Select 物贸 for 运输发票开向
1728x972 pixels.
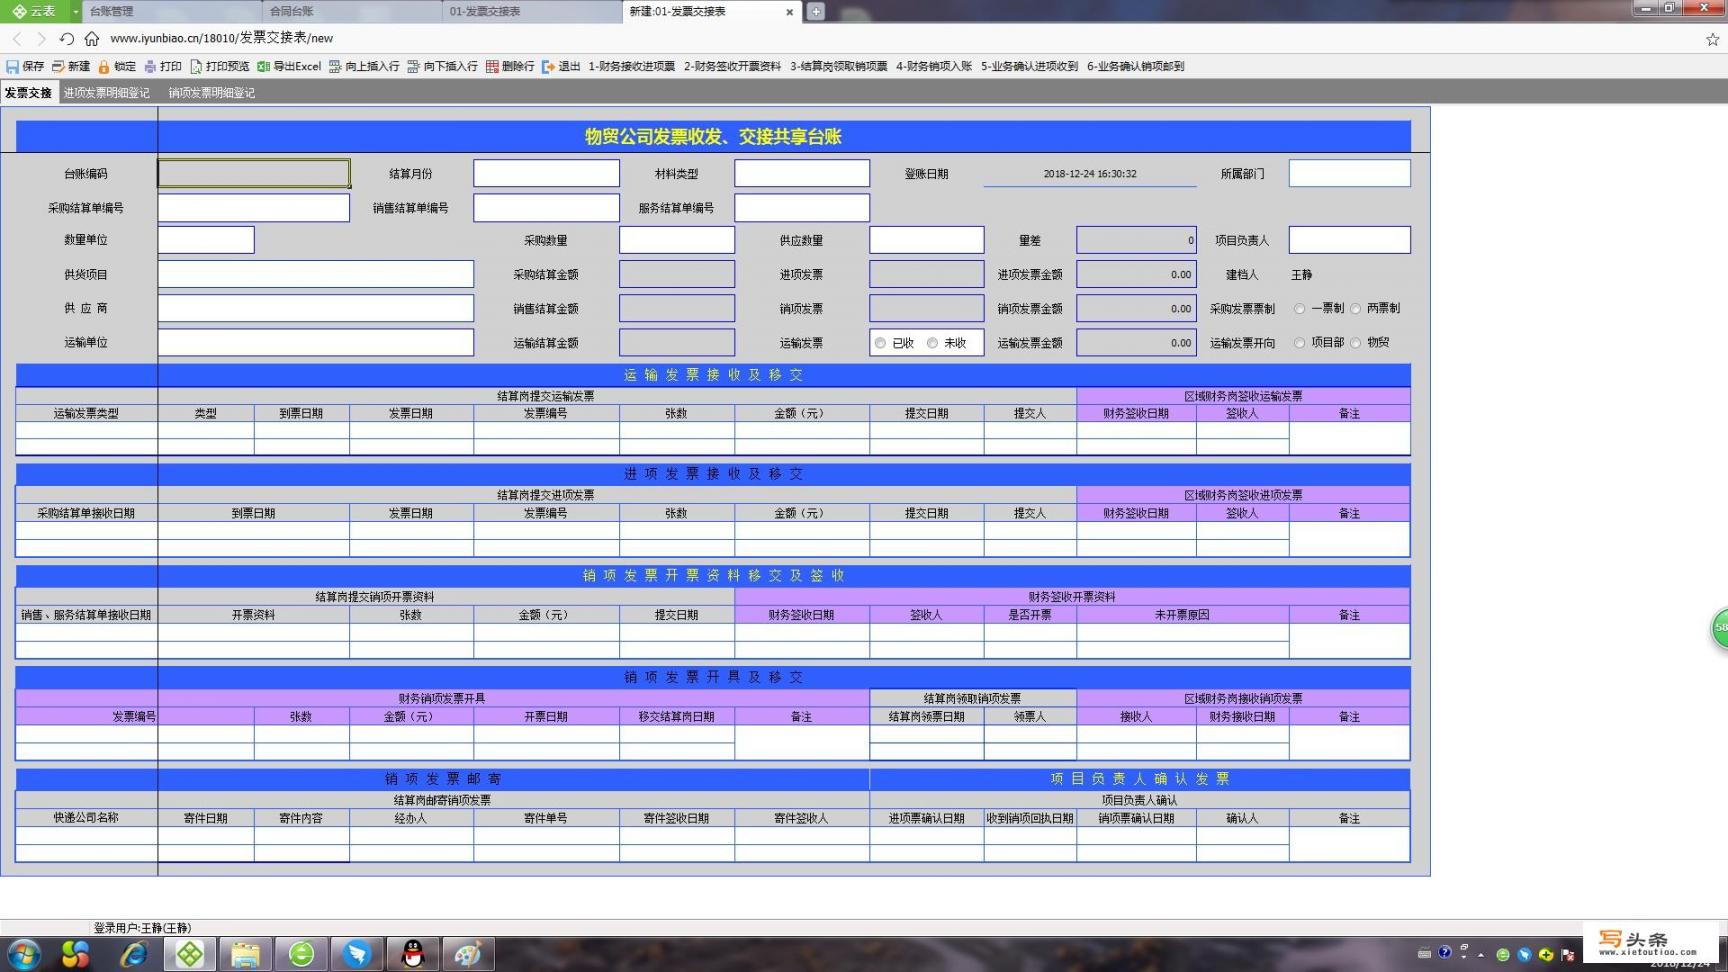tap(1355, 343)
